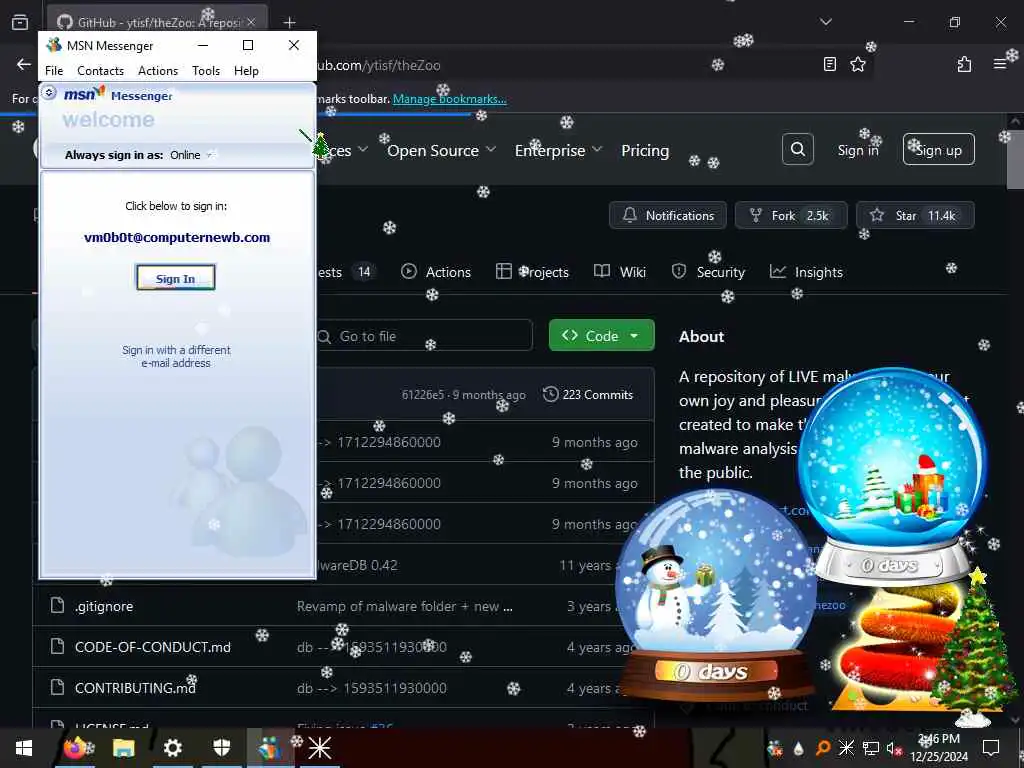Viewport: 1024px width, 768px height.
Task: Click the Manage bookmarks link
Action: [449, 99]
